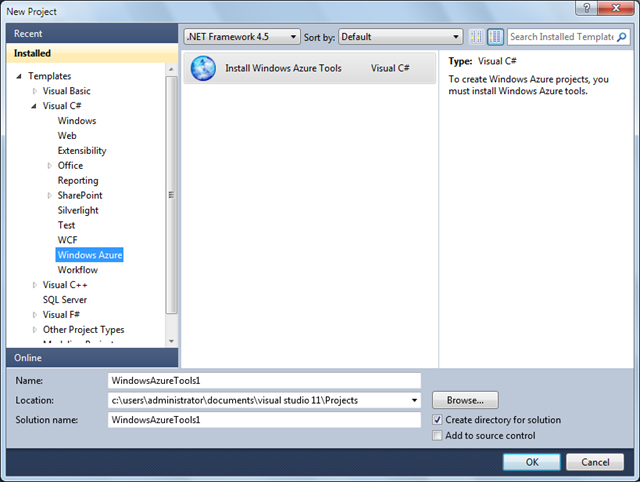Click the Name input field
The image size is (640, 482).
coord(264,381)
